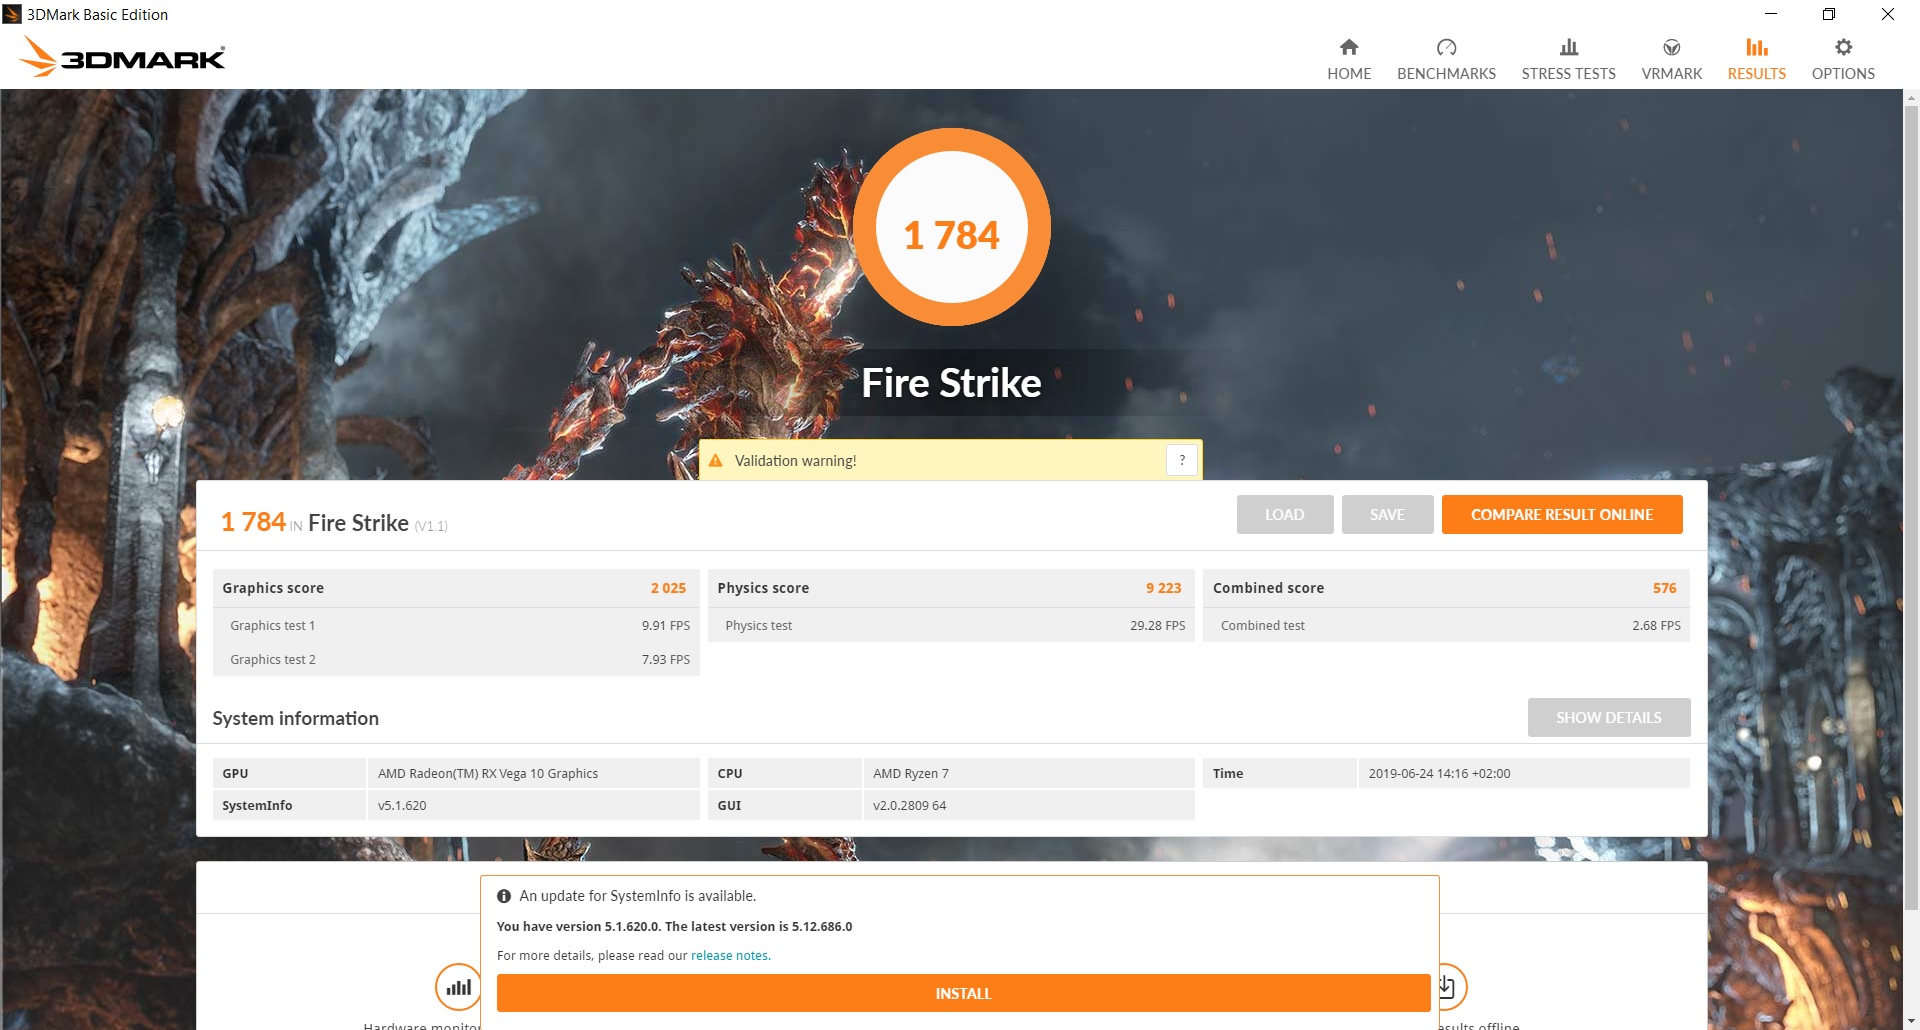Viewport: 1920px width, 1030px height.
Task: Open the release notes link
Action: (x=730, y=956)
